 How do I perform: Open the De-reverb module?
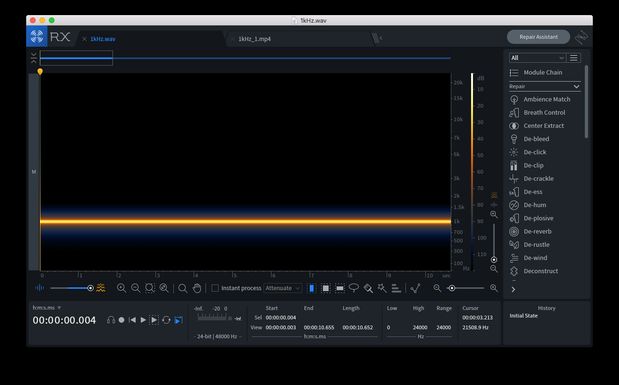(530, 231)
